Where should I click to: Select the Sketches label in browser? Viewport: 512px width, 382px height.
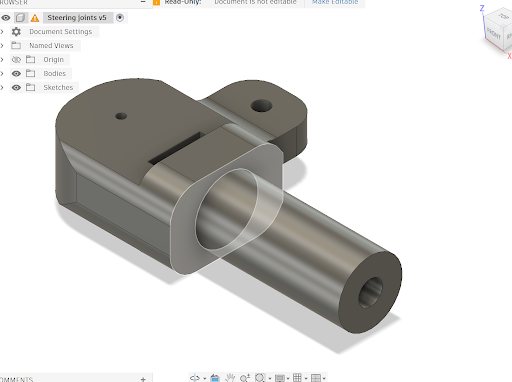(x=58, y=88)
